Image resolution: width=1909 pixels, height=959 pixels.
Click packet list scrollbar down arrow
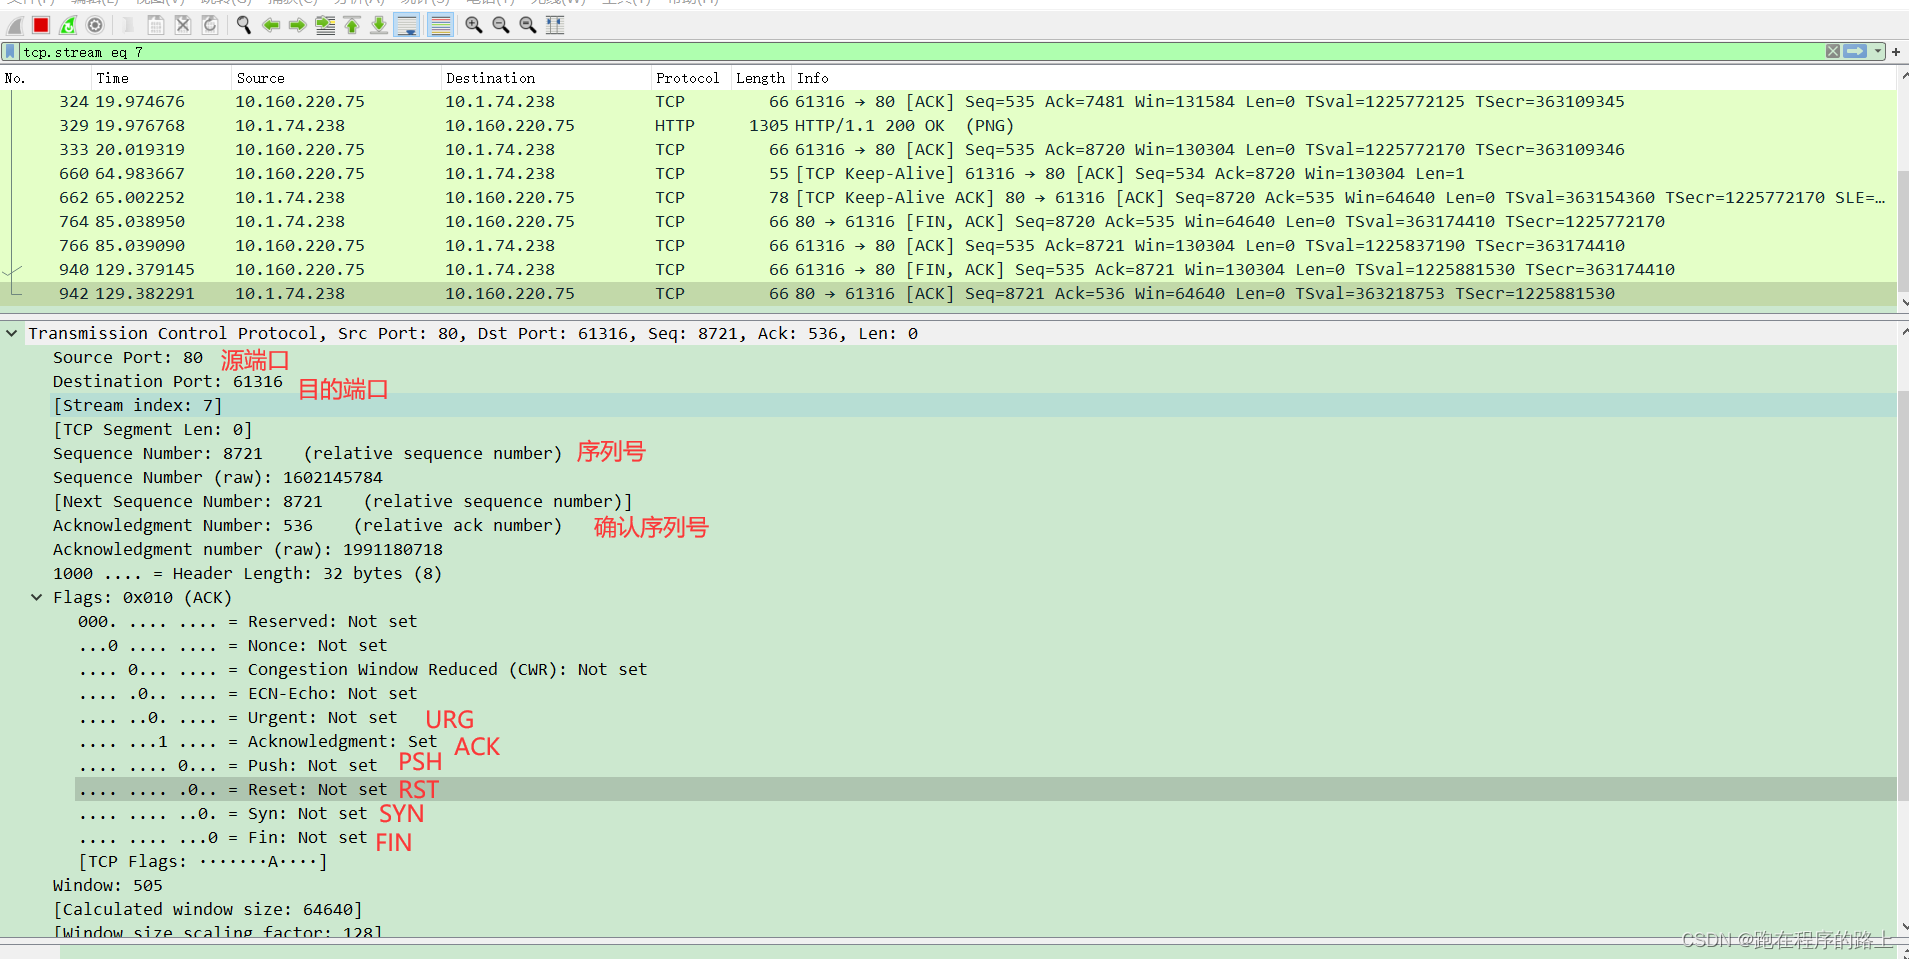point(1903,301)
